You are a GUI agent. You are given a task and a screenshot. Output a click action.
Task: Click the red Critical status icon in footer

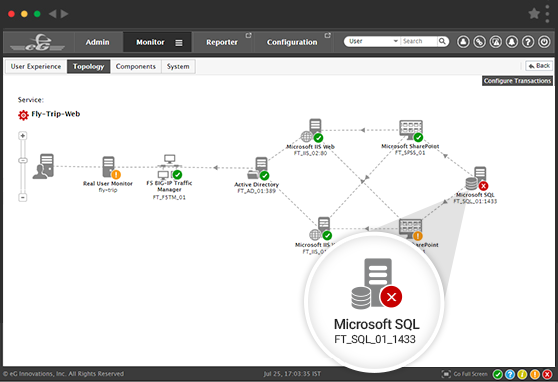(547, 374)
